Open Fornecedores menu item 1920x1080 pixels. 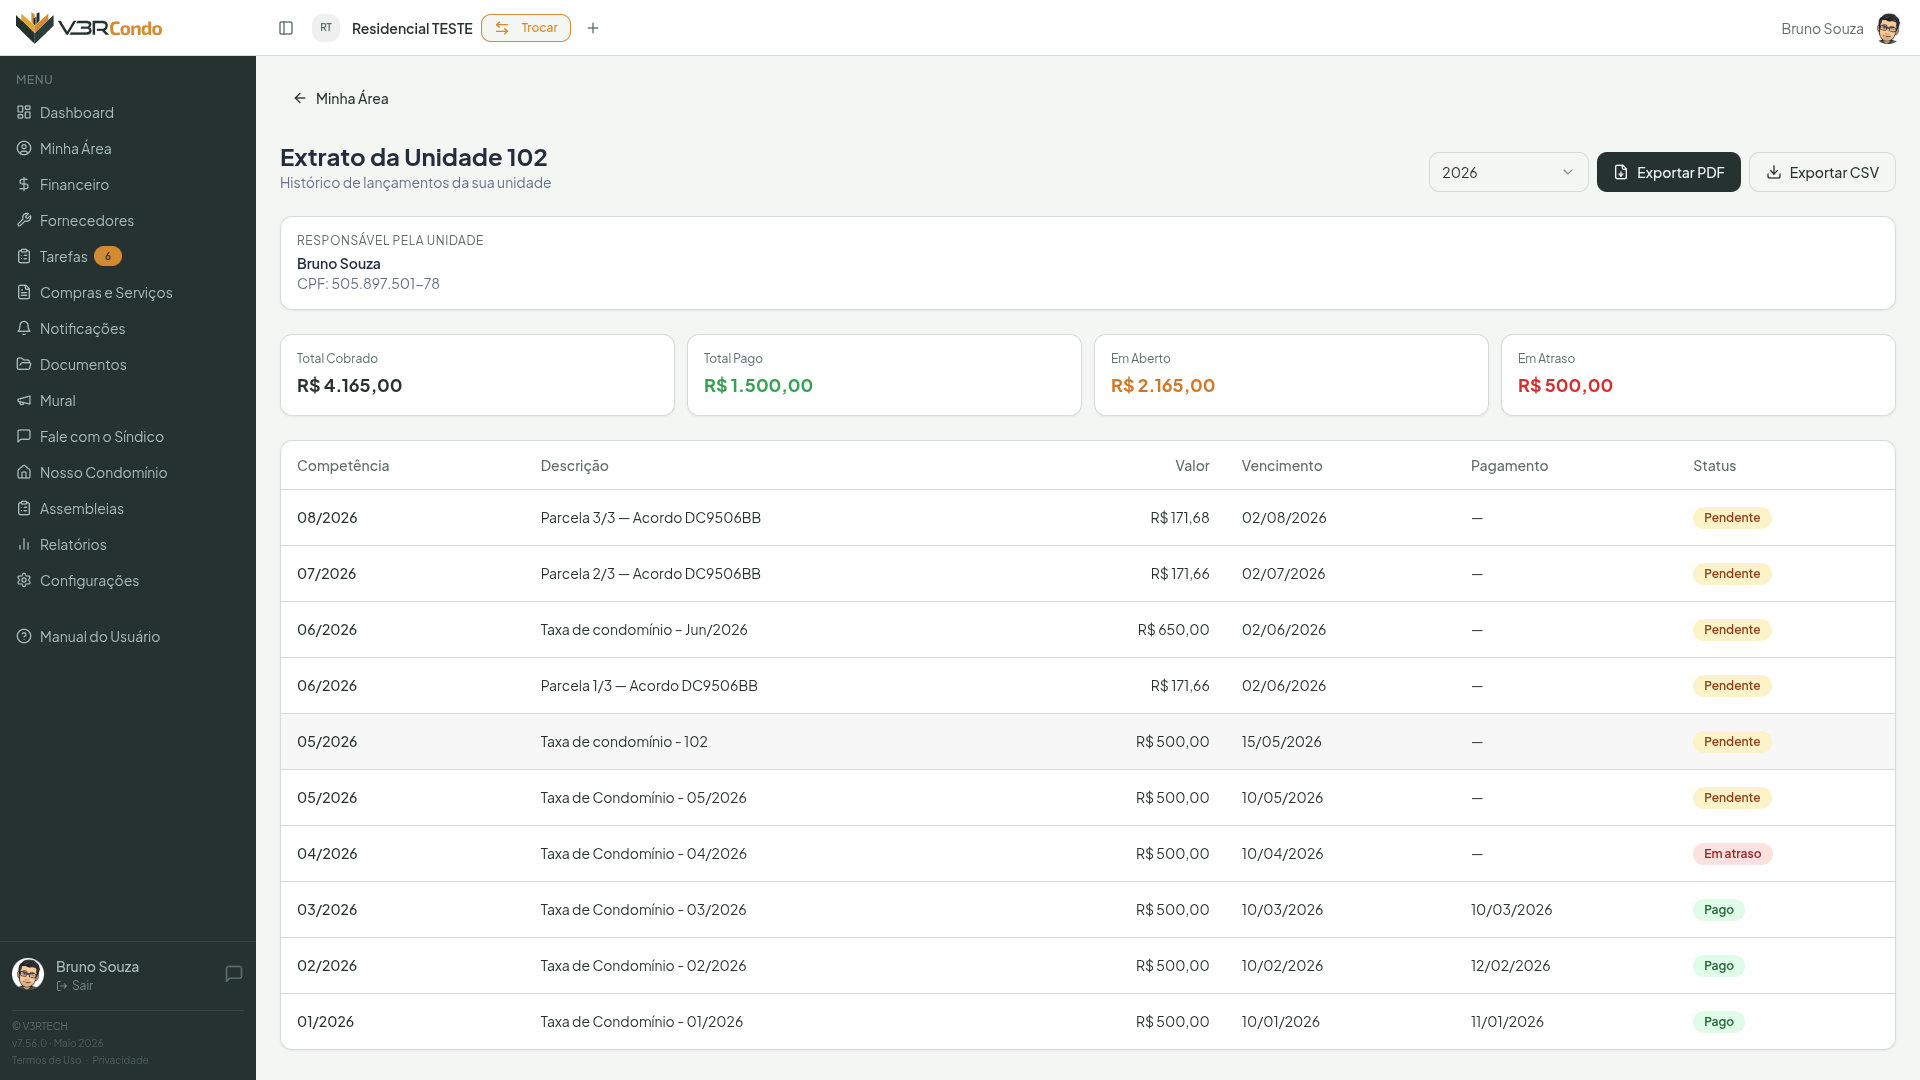tap(128, 220)
